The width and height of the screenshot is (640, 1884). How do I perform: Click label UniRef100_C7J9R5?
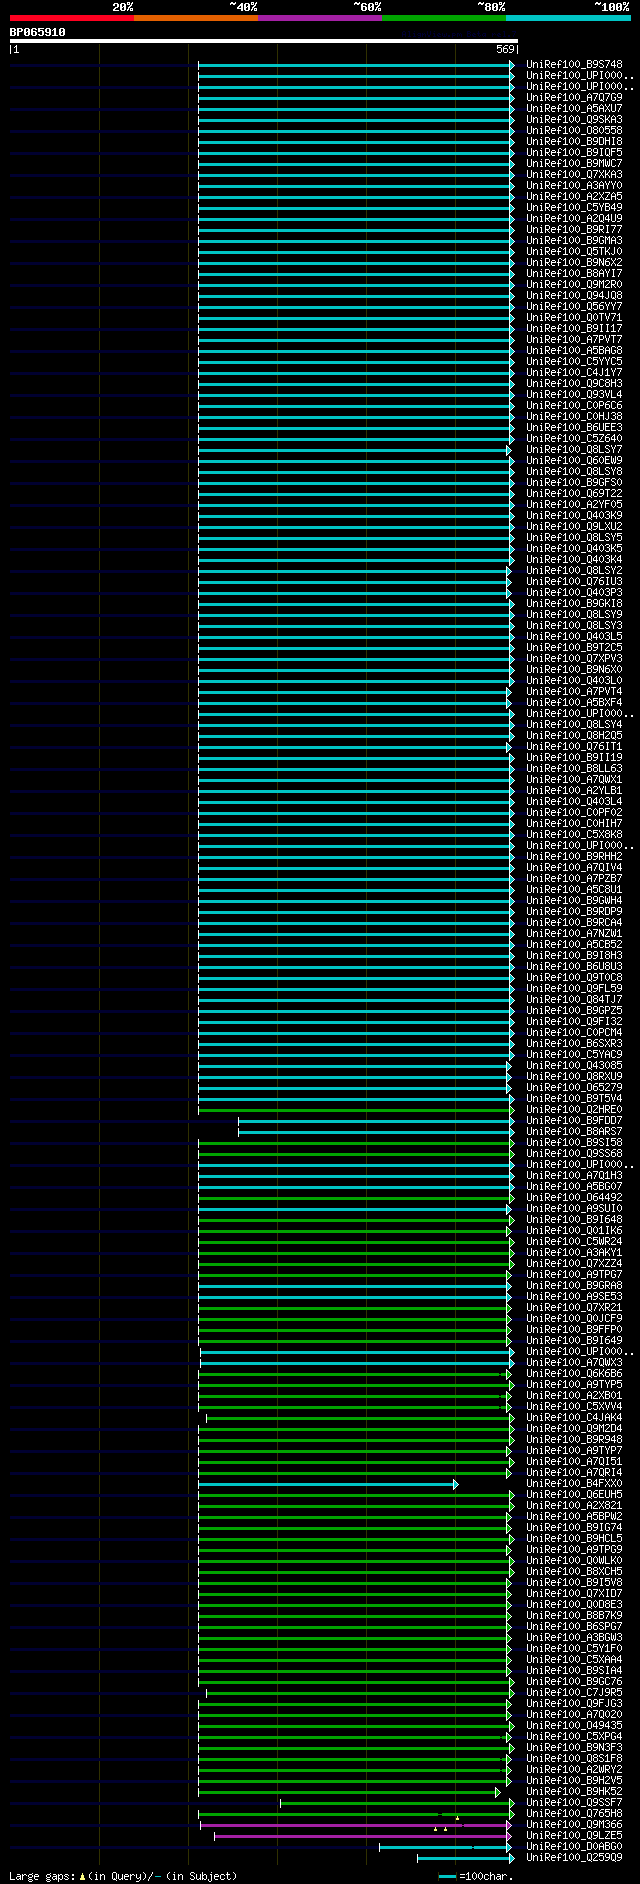point(574,1693)
